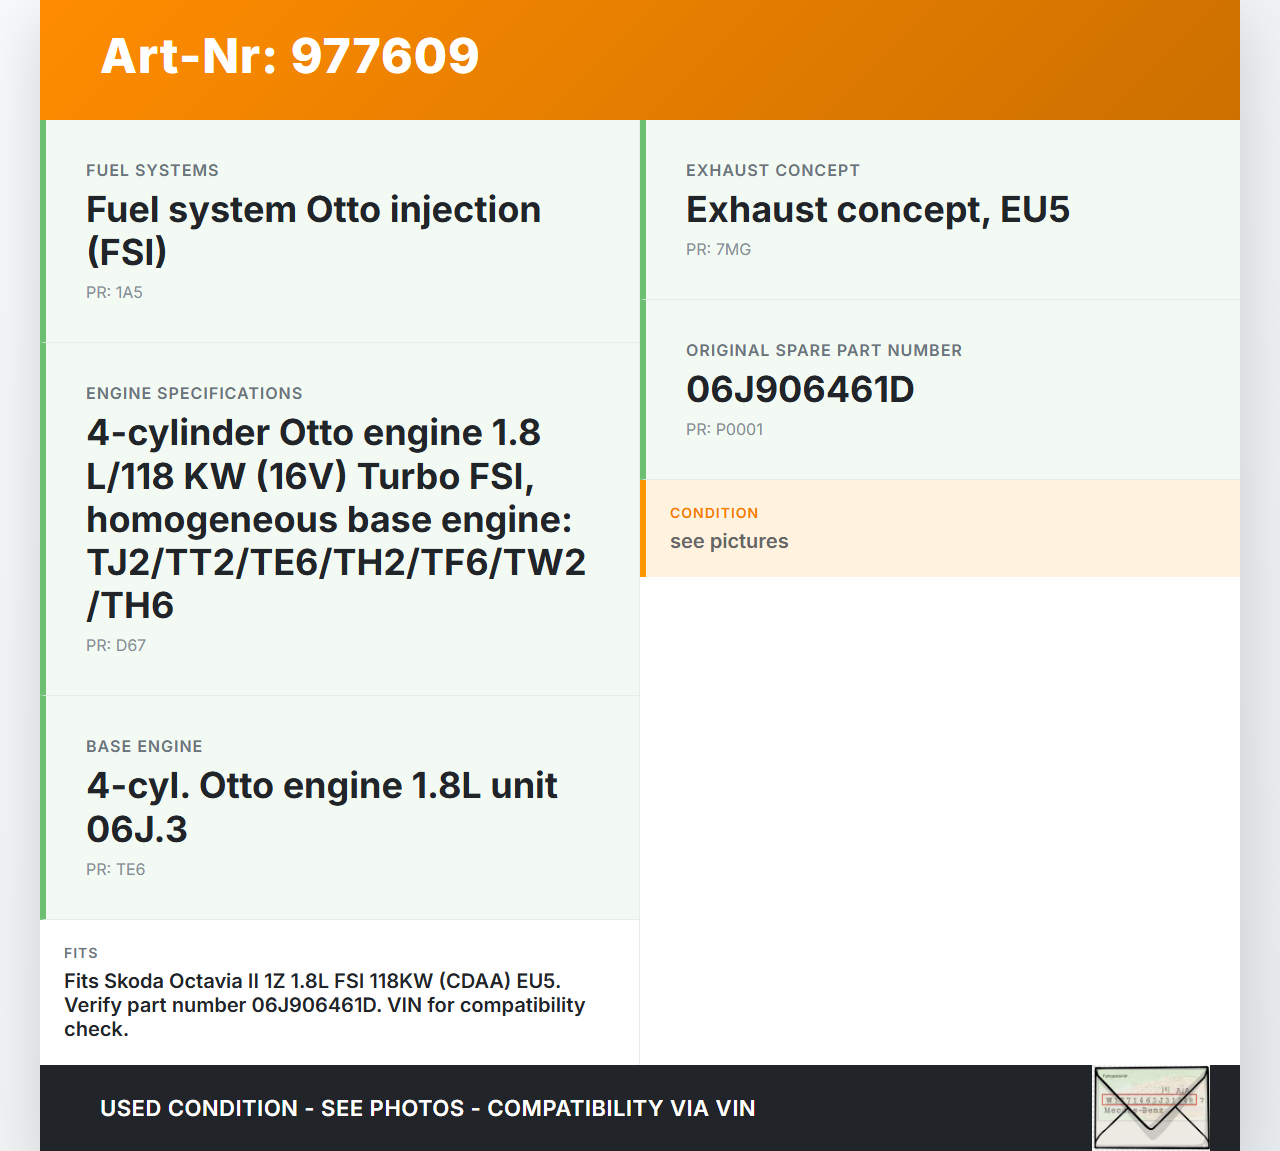Select the Engine Specifications description text

coord(336,519)
